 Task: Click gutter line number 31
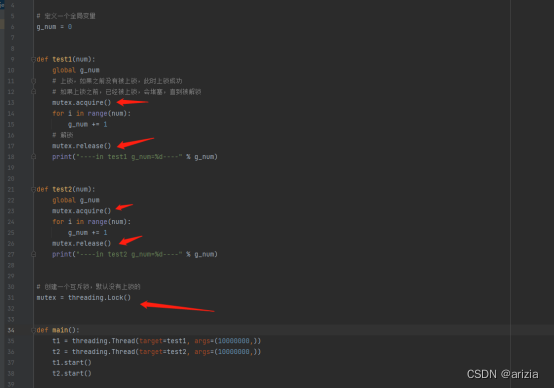(11, 298)
